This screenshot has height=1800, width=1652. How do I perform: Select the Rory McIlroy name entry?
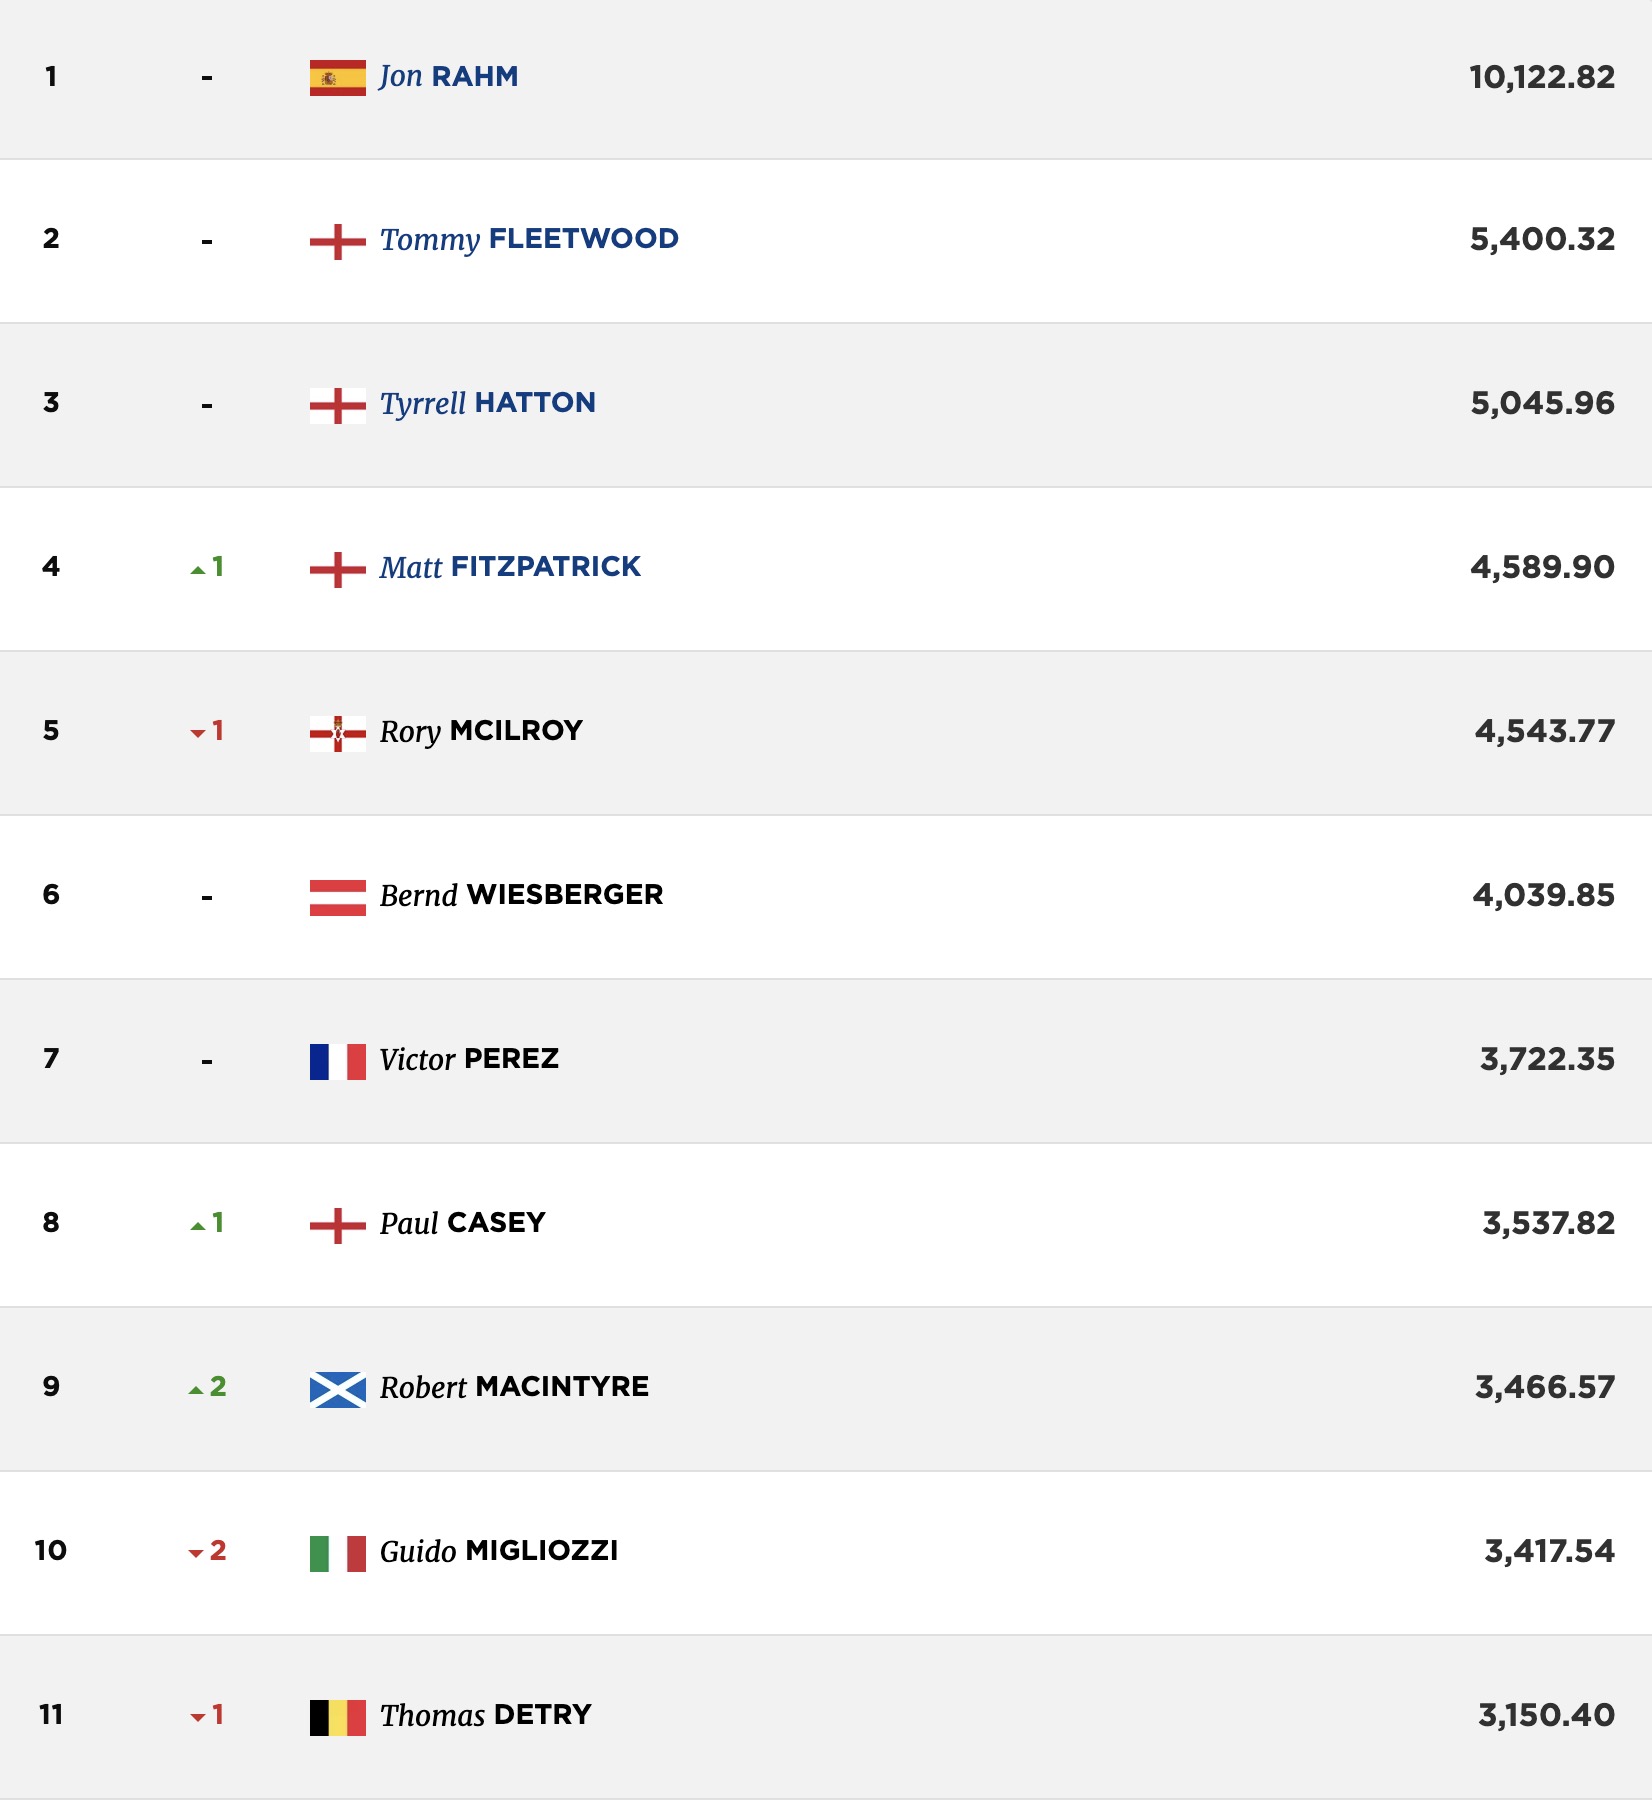481,732
